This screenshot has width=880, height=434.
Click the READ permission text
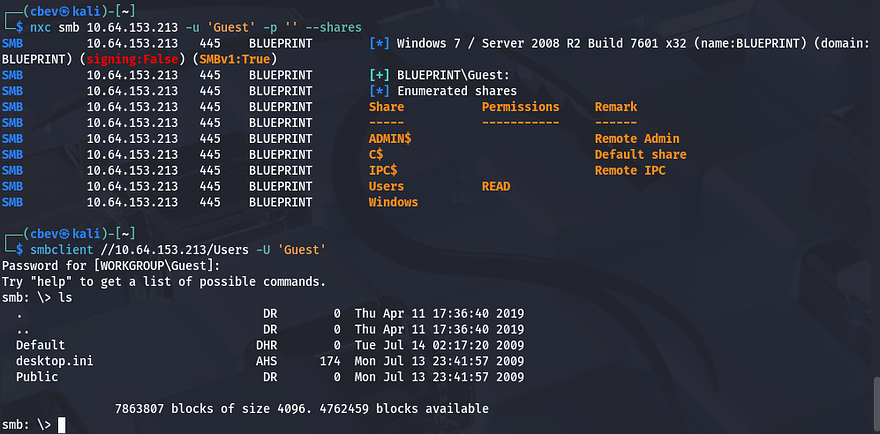pyautogui.click(x=496, y=187)
